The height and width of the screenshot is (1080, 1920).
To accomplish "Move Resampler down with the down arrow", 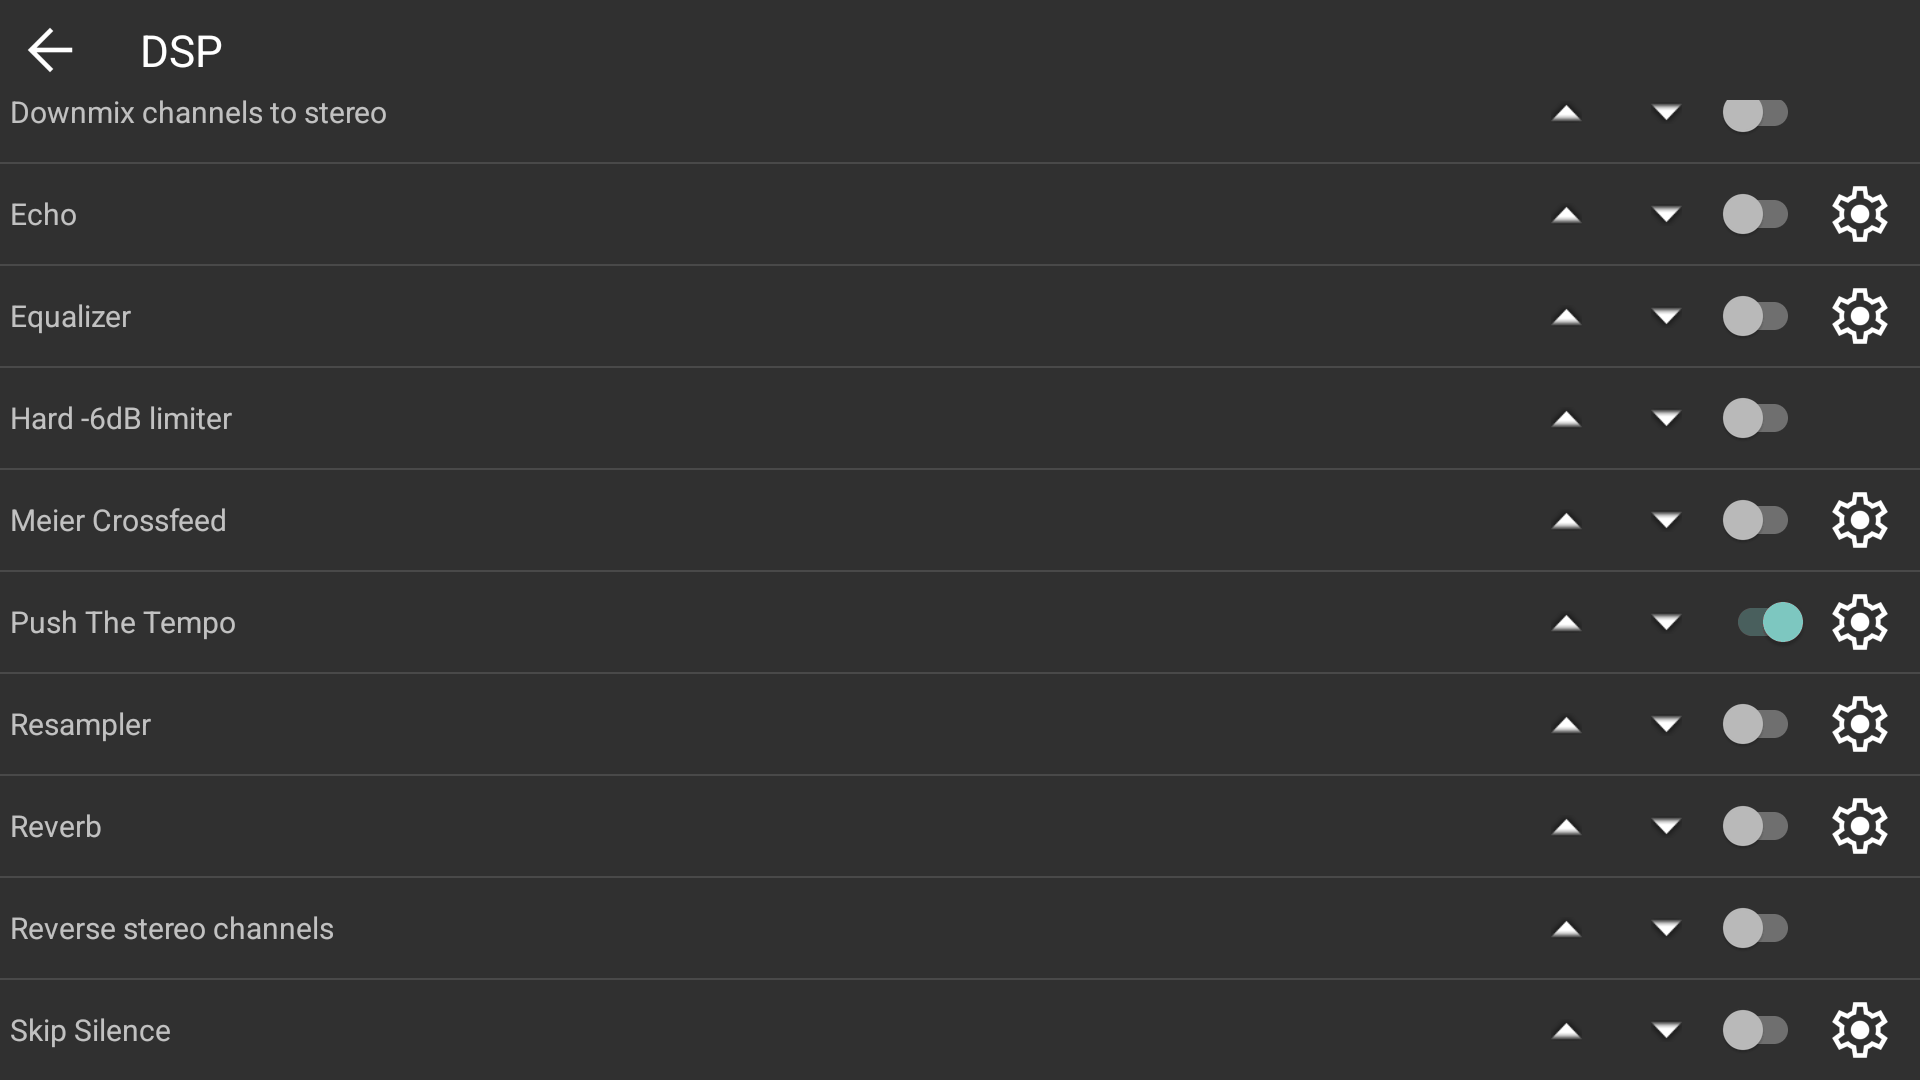I will (1666, 724).
